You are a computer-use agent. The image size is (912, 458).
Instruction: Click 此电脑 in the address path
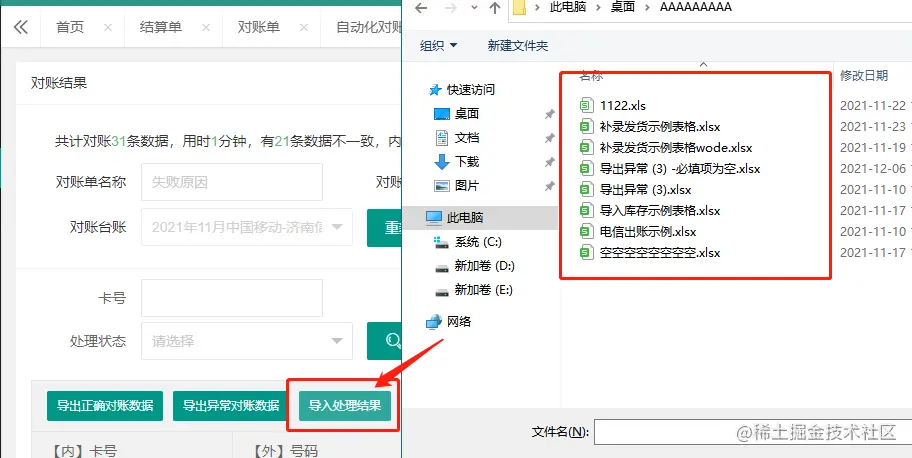pos(568,7)
